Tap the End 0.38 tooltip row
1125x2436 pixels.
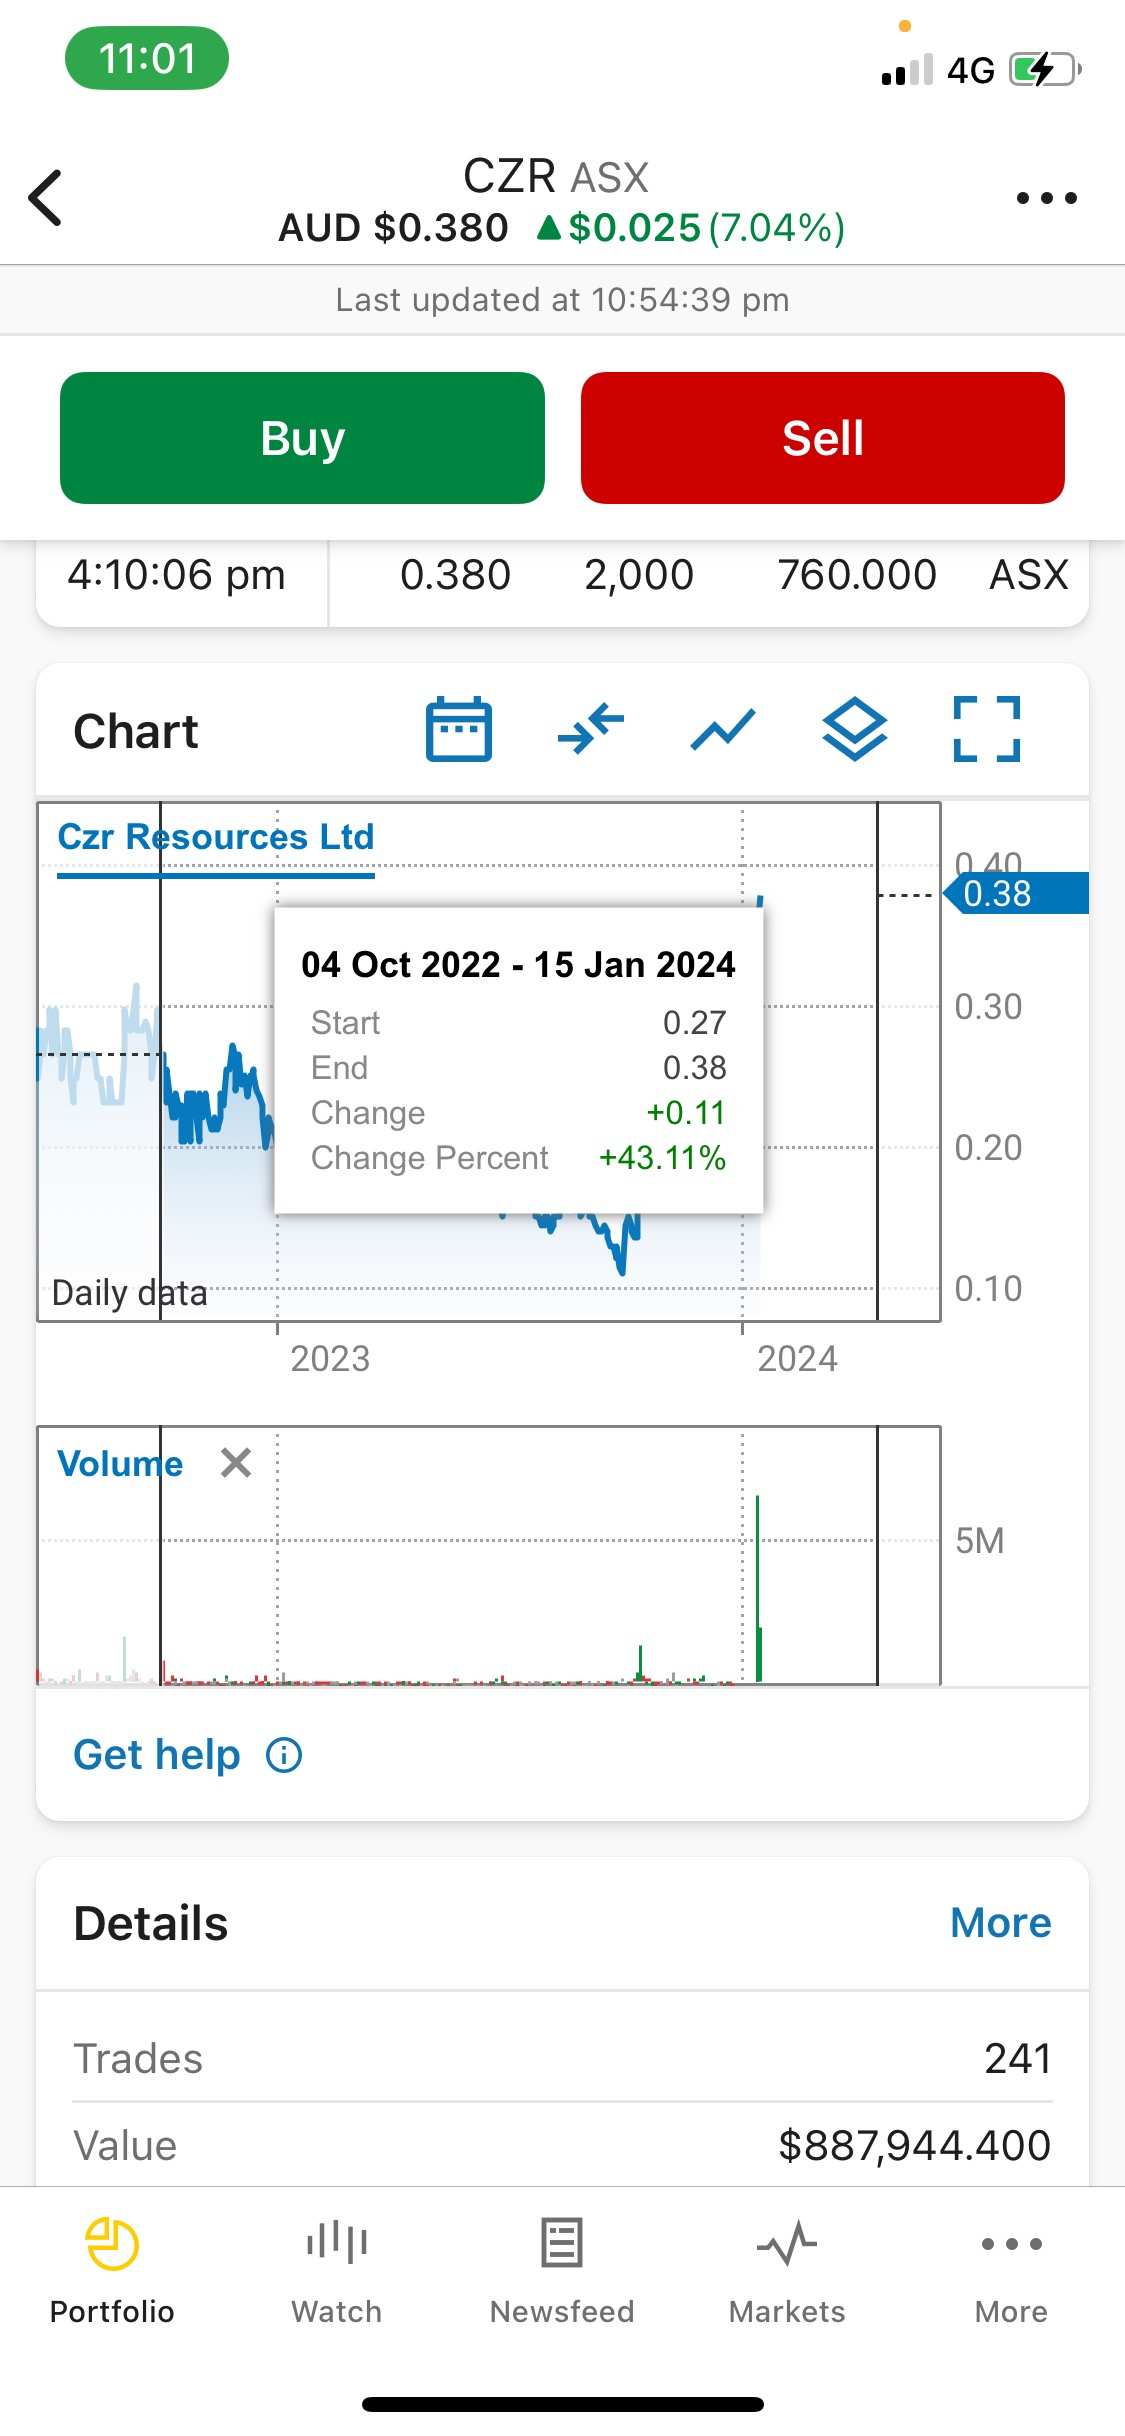click(x=518, y=1068)
